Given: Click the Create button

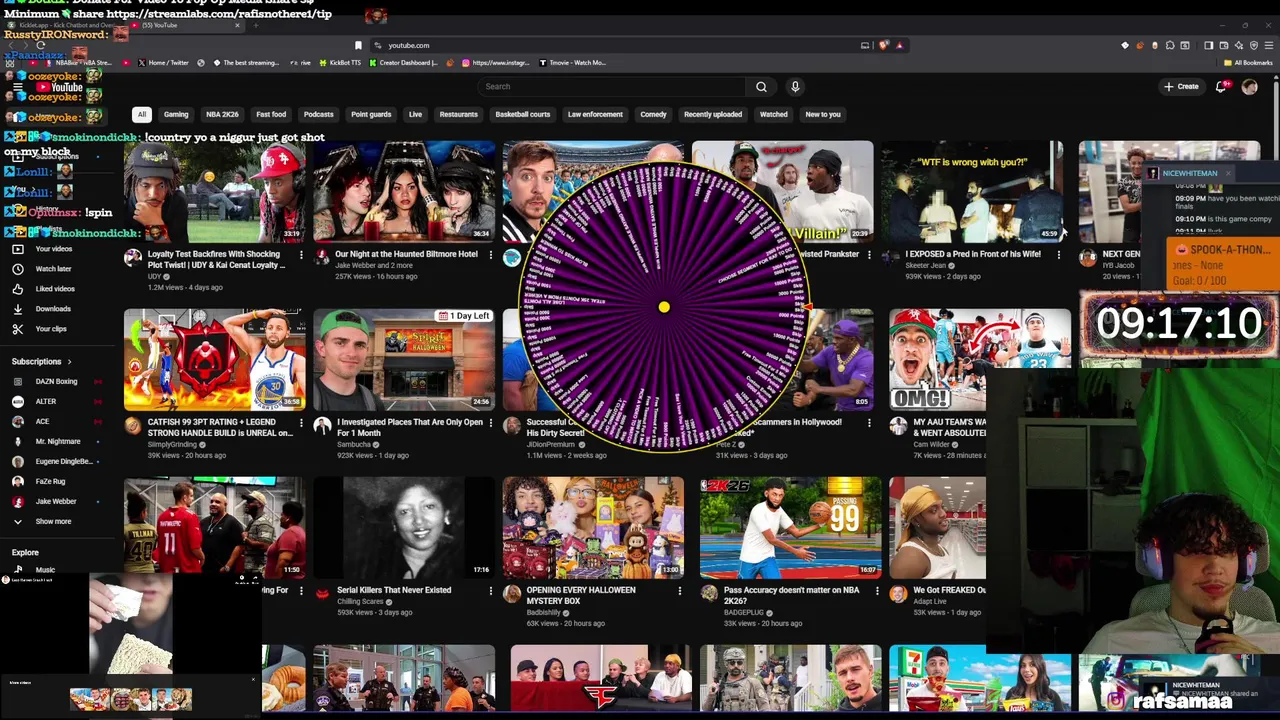Looking at the screenshot, I should (1181, 87).
